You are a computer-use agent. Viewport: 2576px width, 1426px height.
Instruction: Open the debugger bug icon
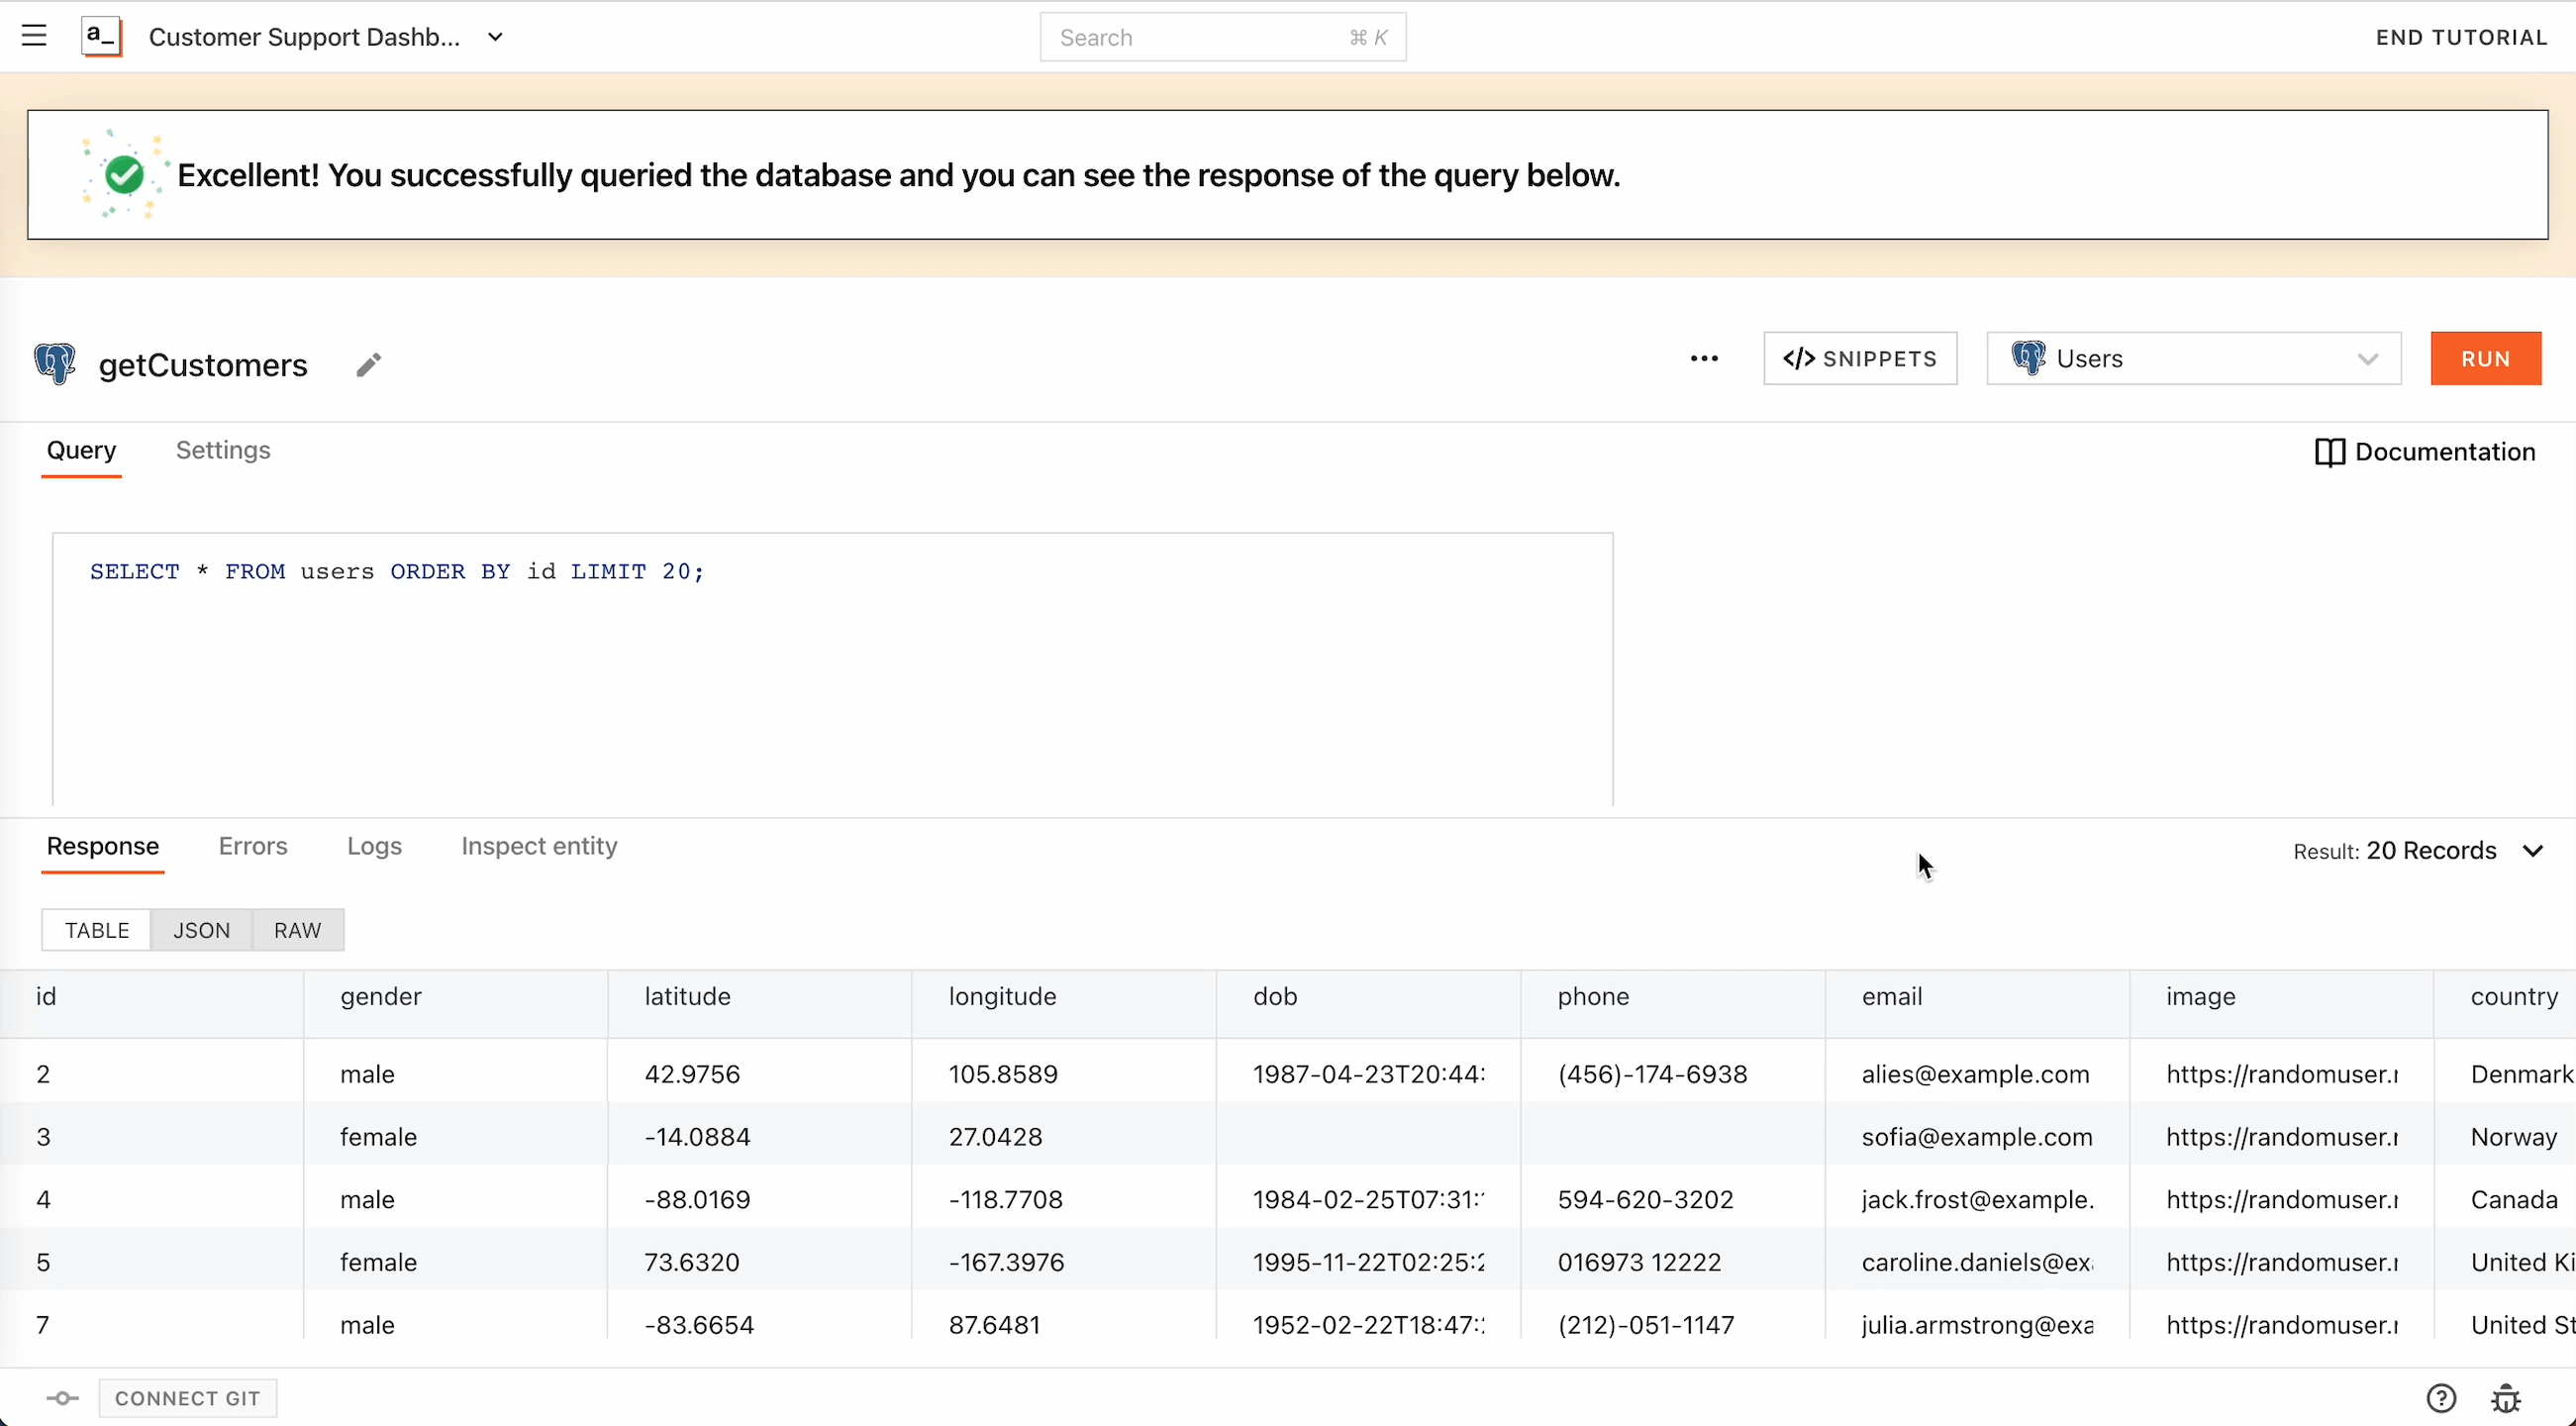(x=2506, y=1398)
